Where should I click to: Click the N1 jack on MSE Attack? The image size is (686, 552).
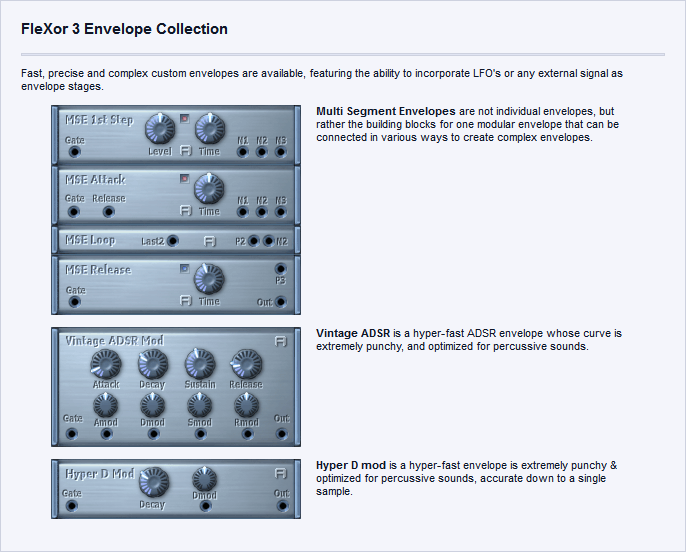242,212
